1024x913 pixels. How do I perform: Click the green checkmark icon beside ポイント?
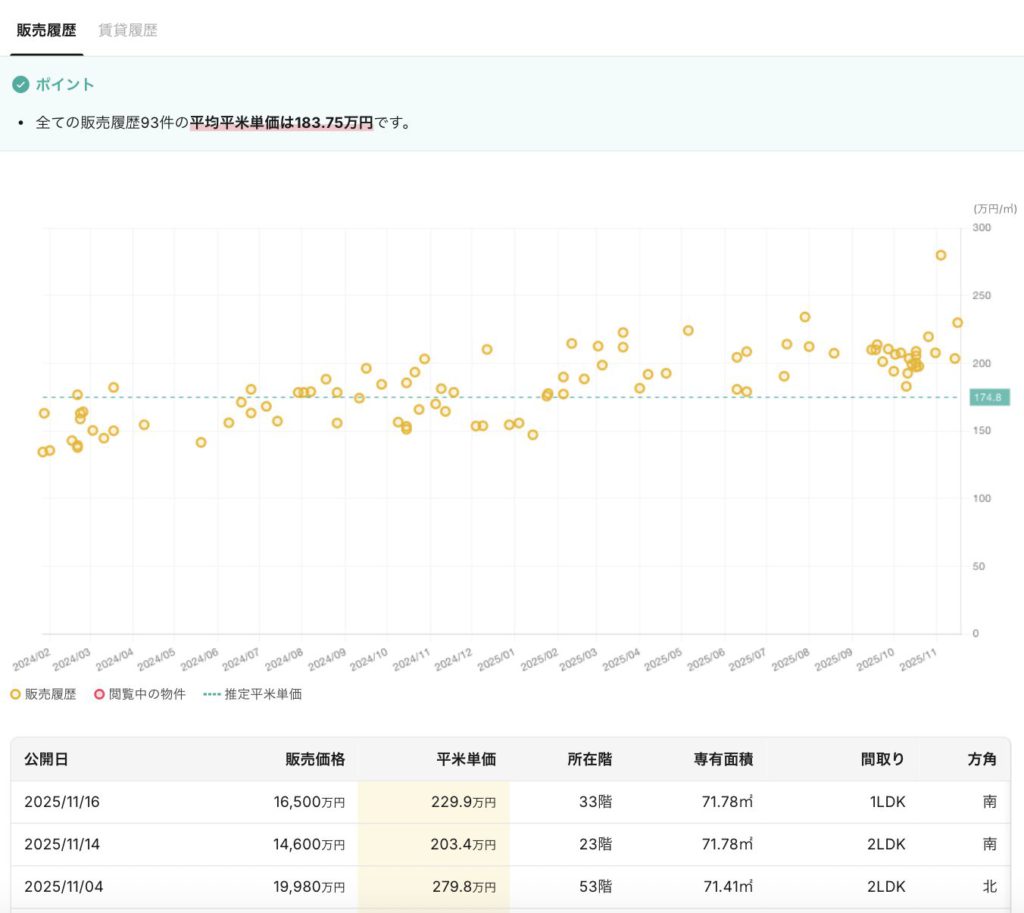[21, 85]
